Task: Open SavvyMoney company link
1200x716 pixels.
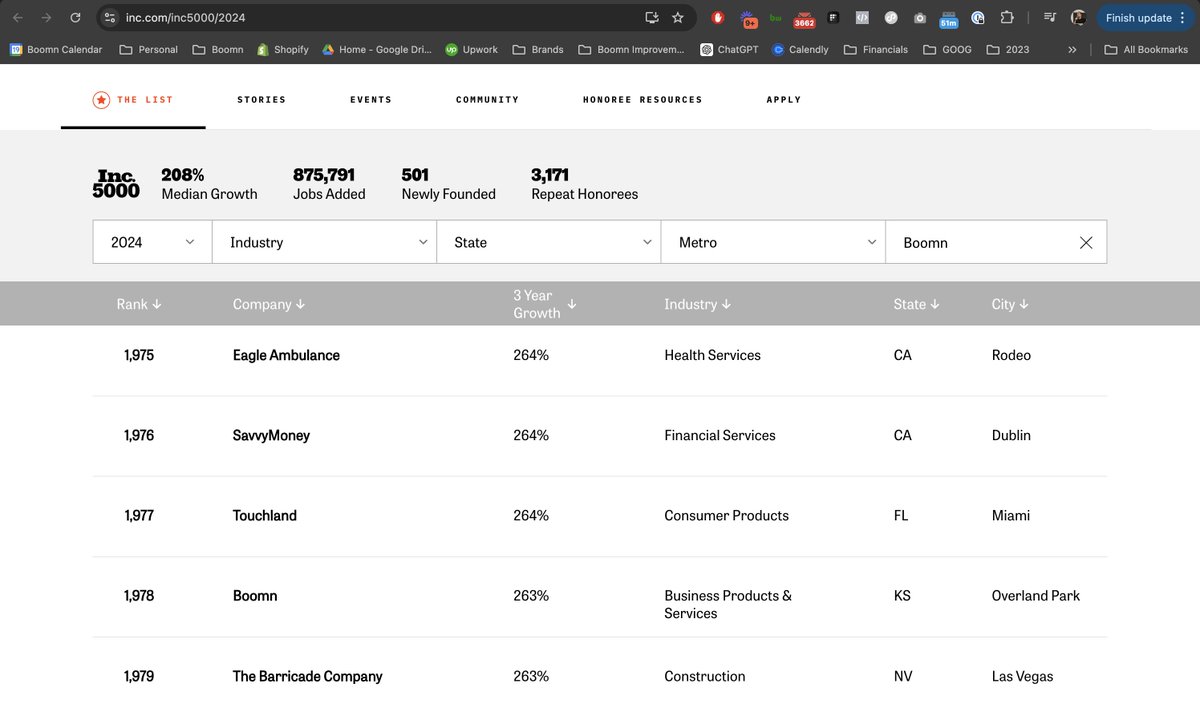Action: [x=271, y=435]
